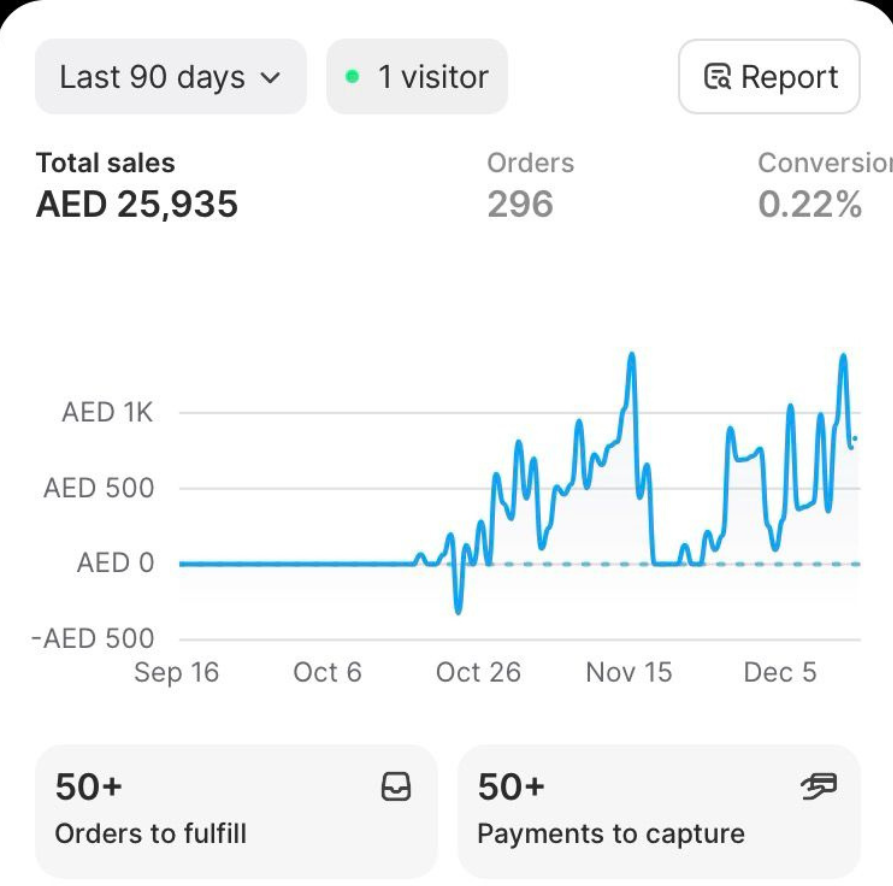The image size is (893, 886).
Task: Tap the 1 visitor live view pill
Action: click(x=417, y=77)
